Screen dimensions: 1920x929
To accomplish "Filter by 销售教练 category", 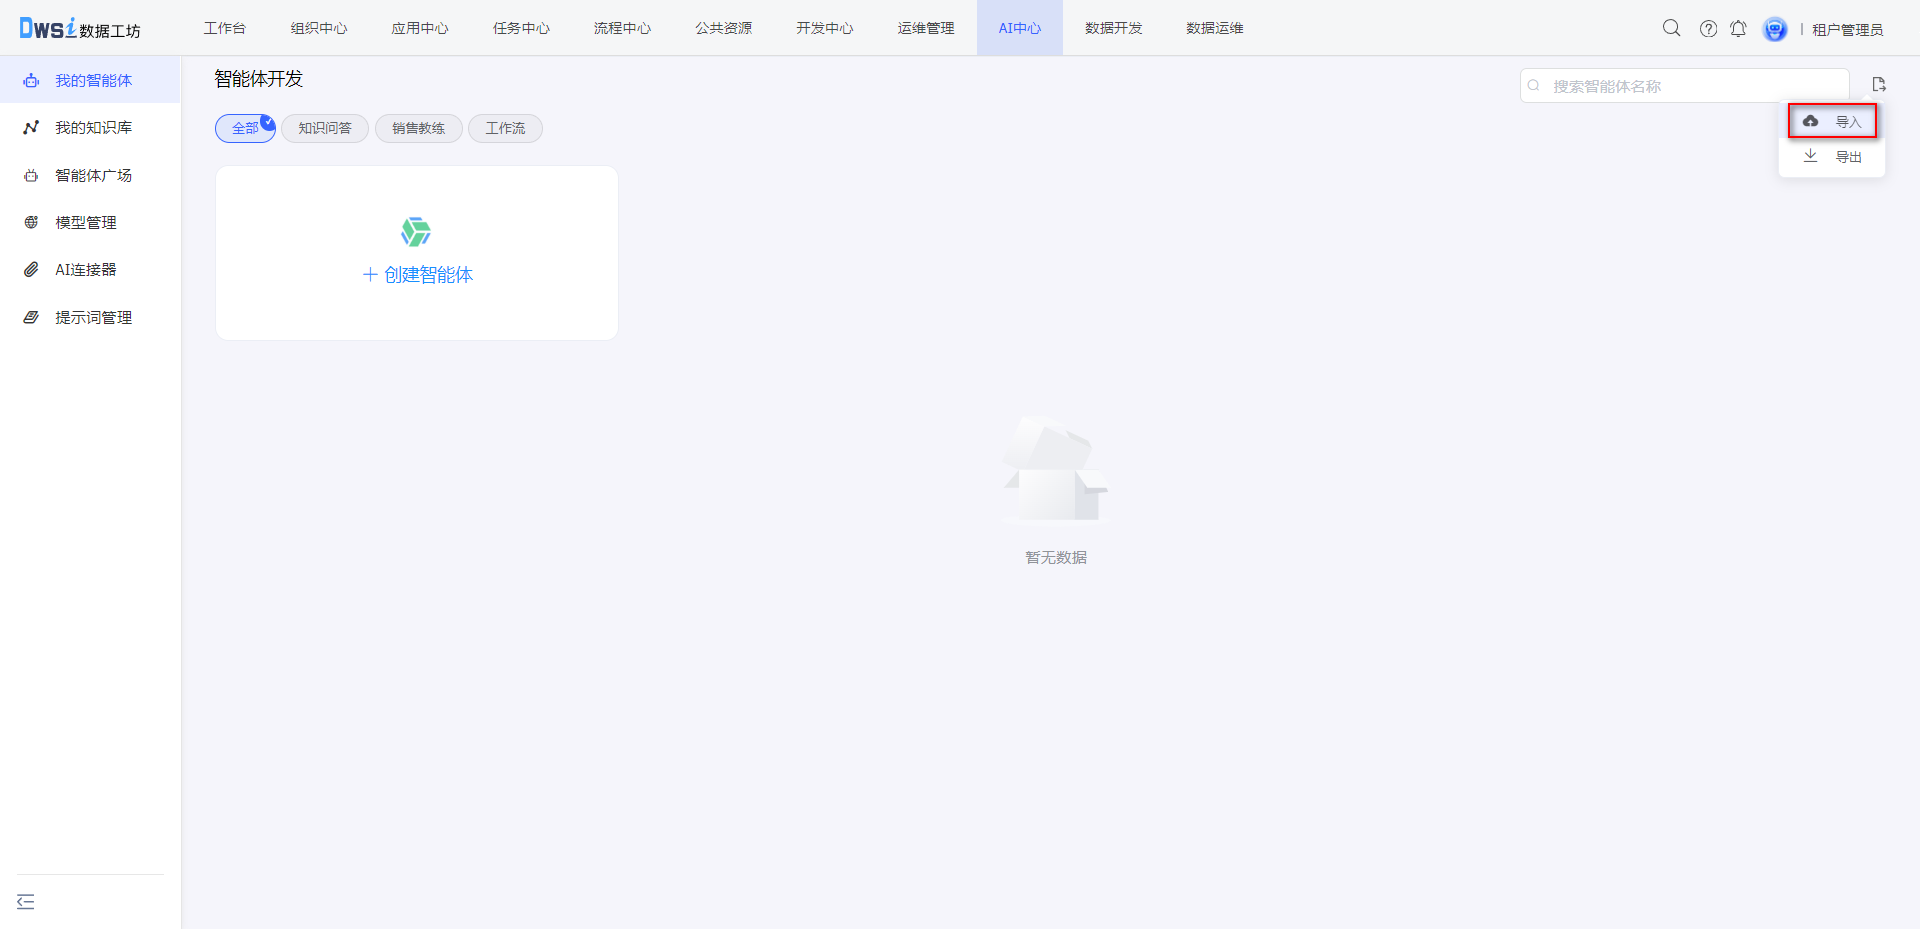I will coord(418,128).
